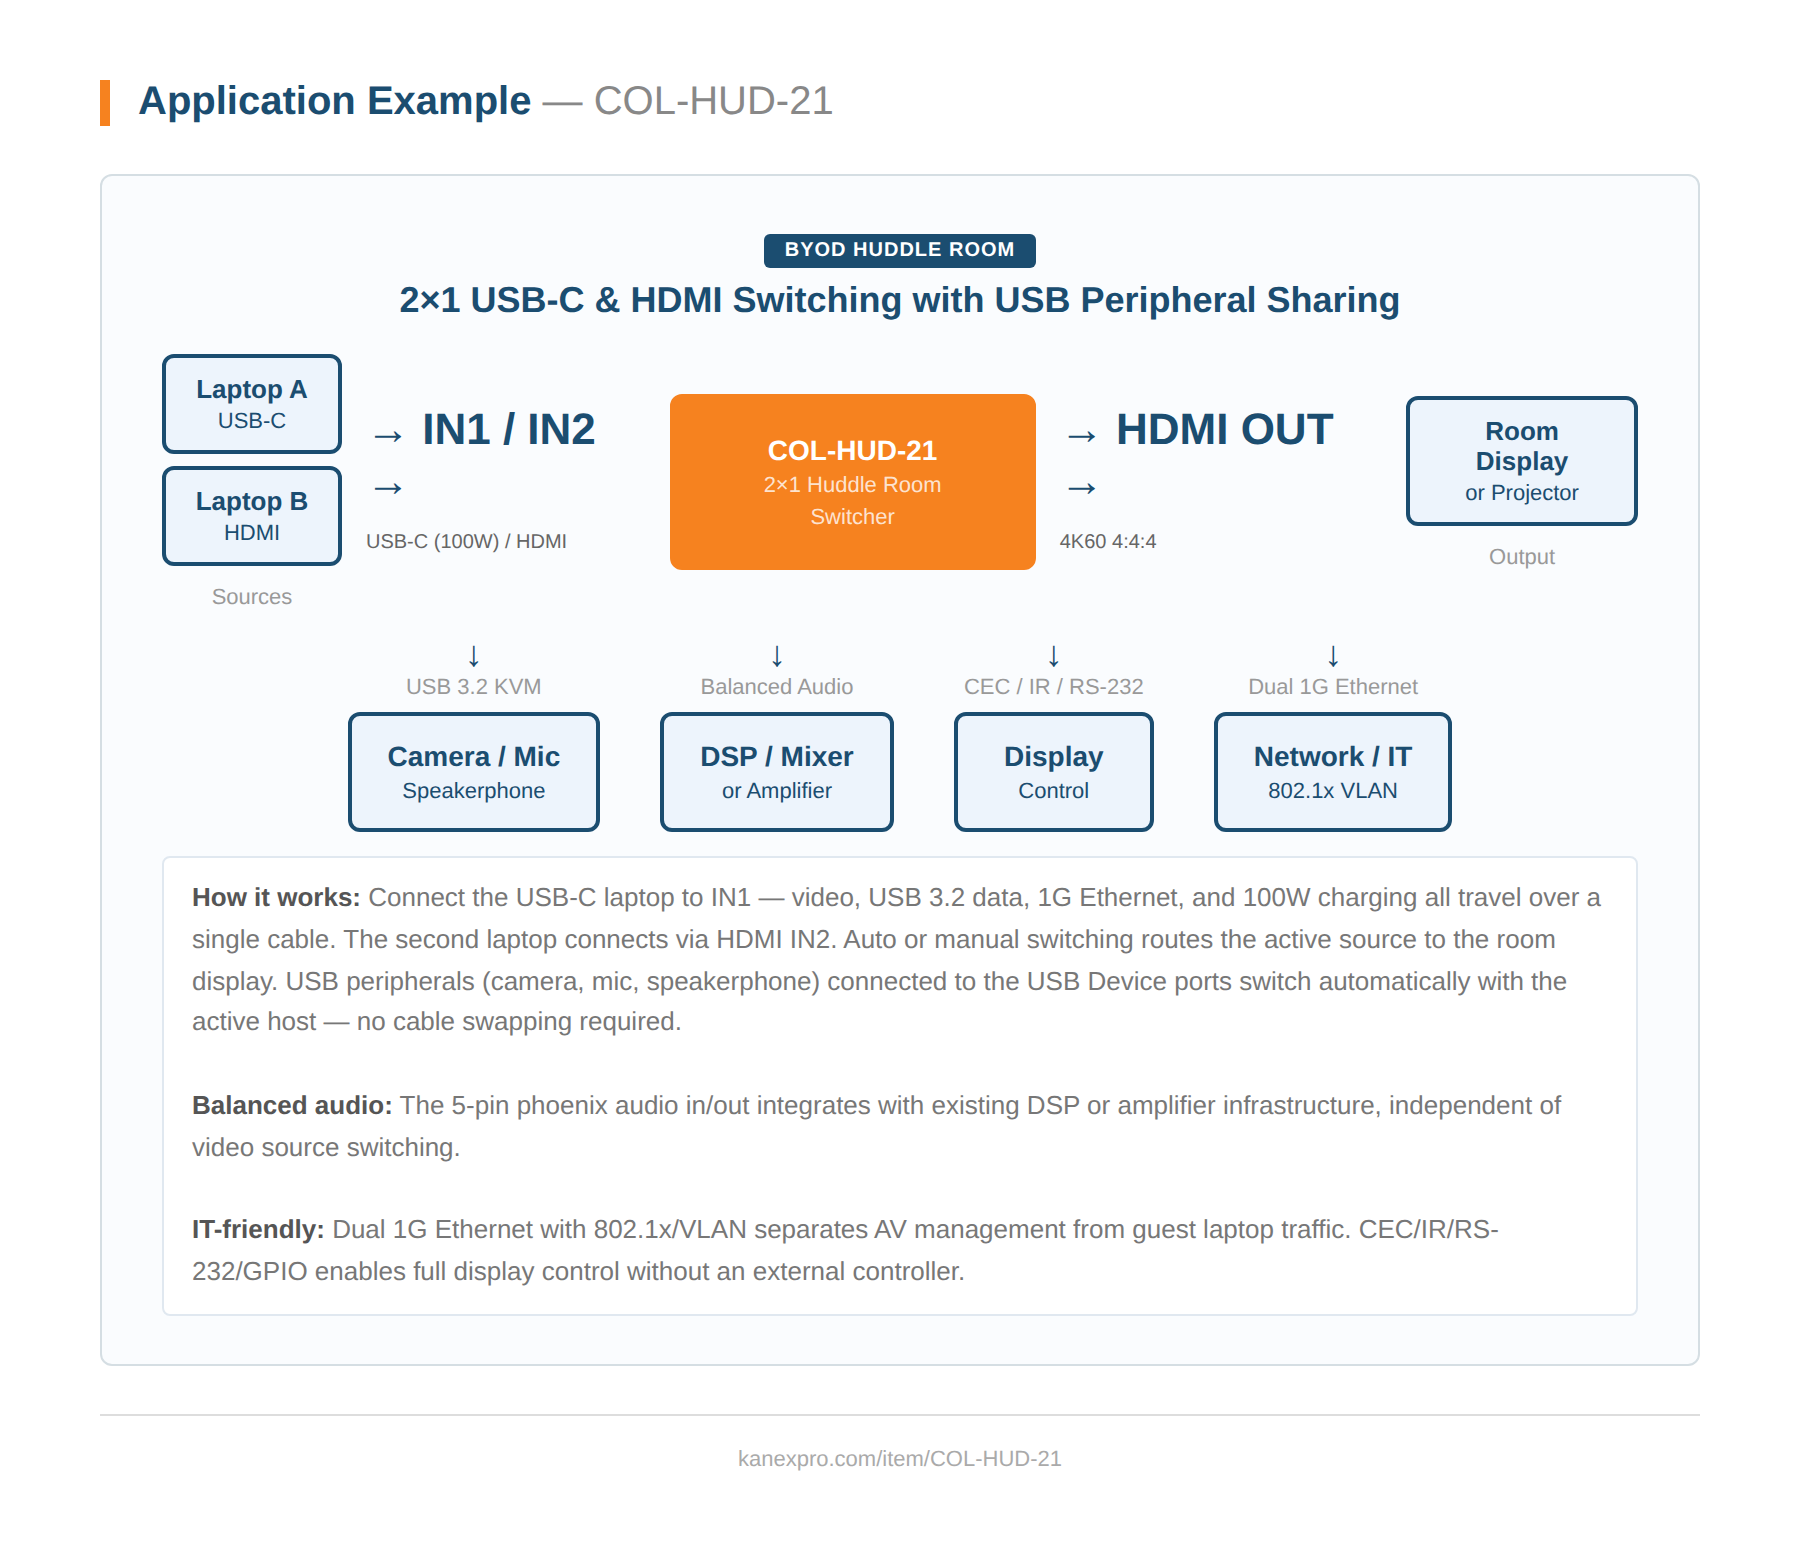1800x1552 pixels.
Task: Click the right arrow directly beside IN1 / IN2
Action: [388, 436]
